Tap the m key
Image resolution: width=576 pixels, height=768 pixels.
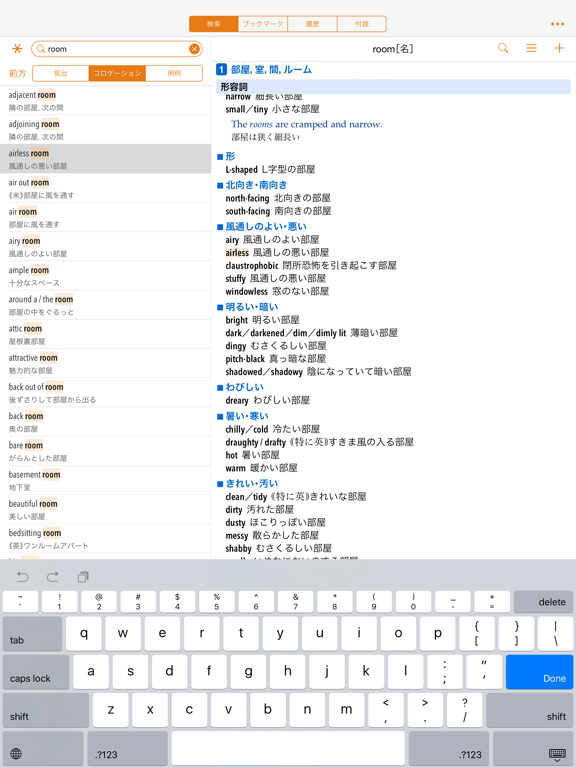tap(346, 710)
